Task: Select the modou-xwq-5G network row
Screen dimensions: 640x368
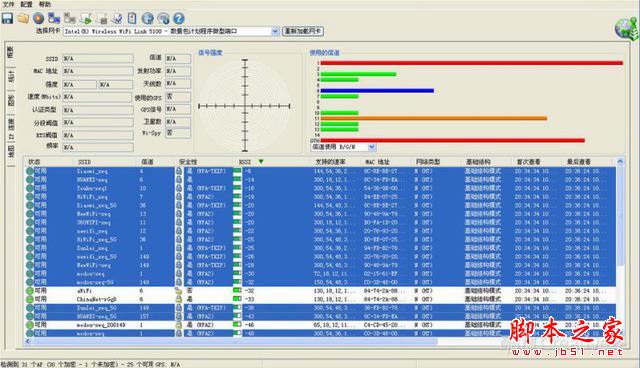Action: pos(320,282)
